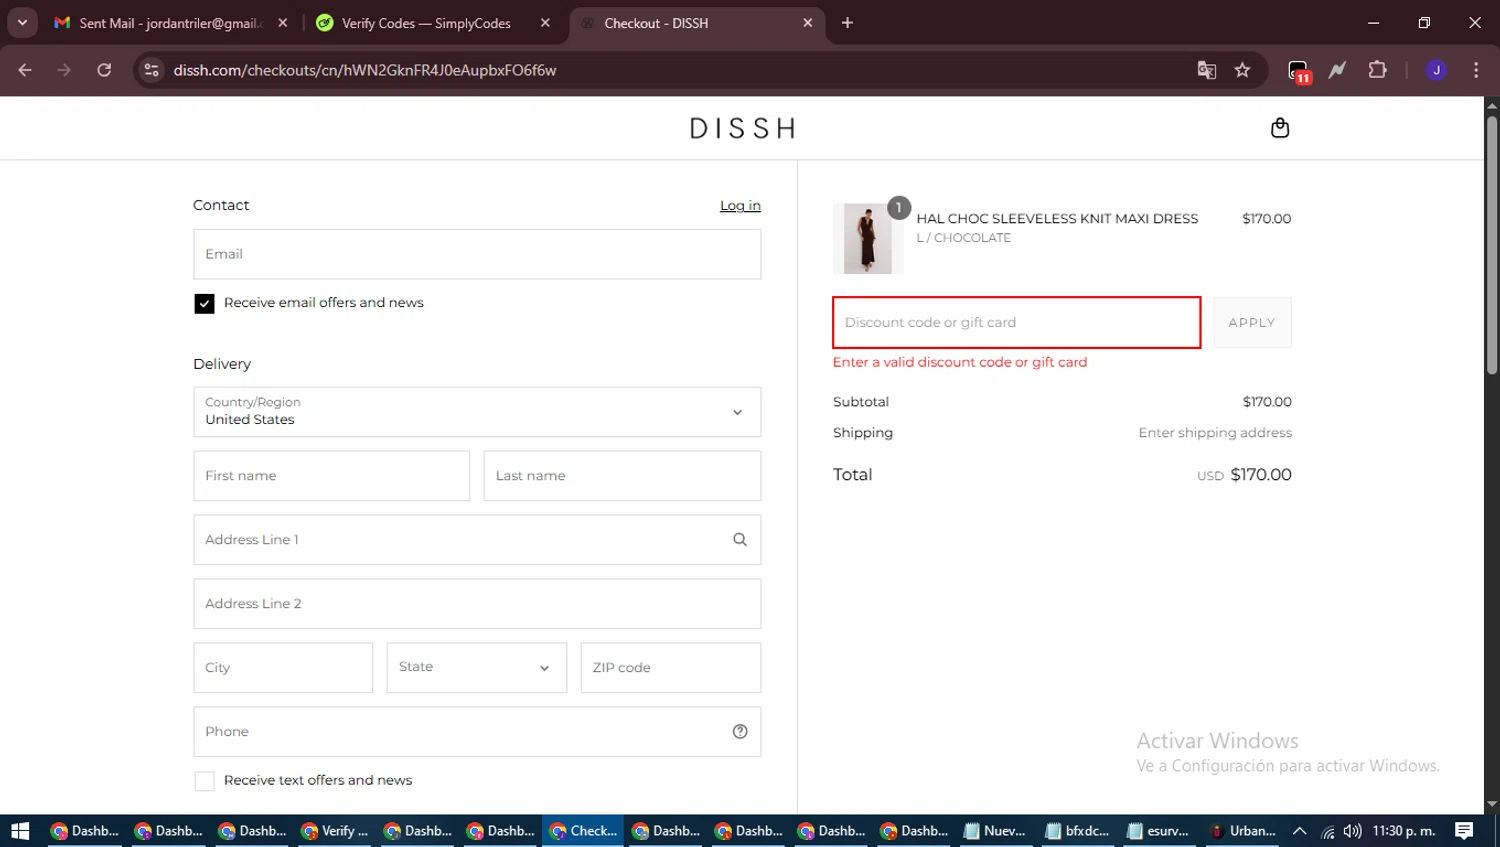Image resolution: width=1500 pixels, height=847 pixels.
Task: Go forward with the forward arrow
Action: point(64,70)
